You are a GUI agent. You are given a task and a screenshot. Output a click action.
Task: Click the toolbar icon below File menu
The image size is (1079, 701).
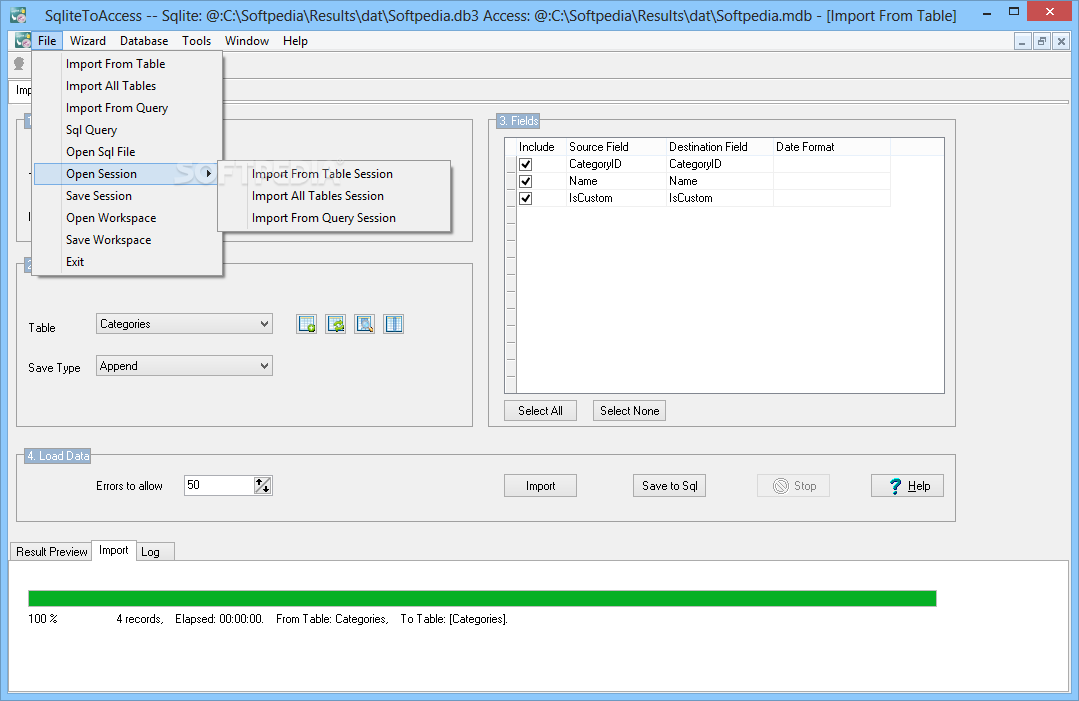(x=19, y=64)
